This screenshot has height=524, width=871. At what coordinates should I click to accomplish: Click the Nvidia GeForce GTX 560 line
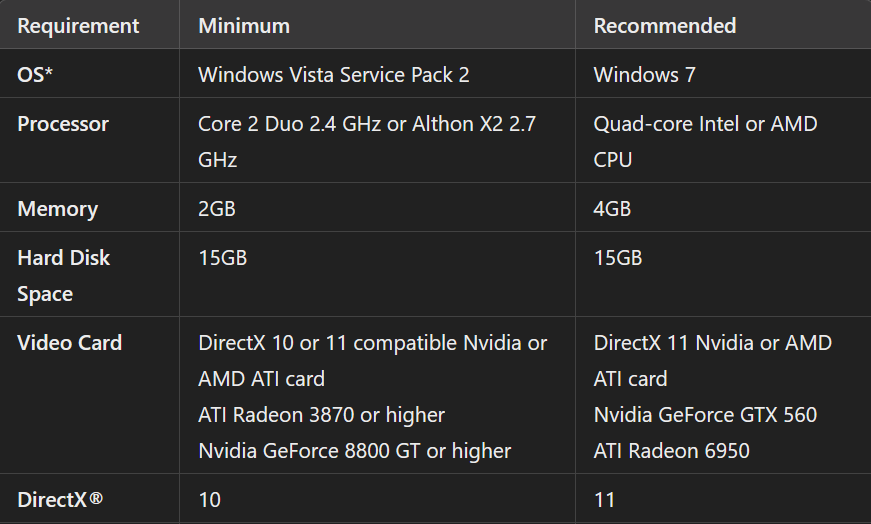(705, 414)
